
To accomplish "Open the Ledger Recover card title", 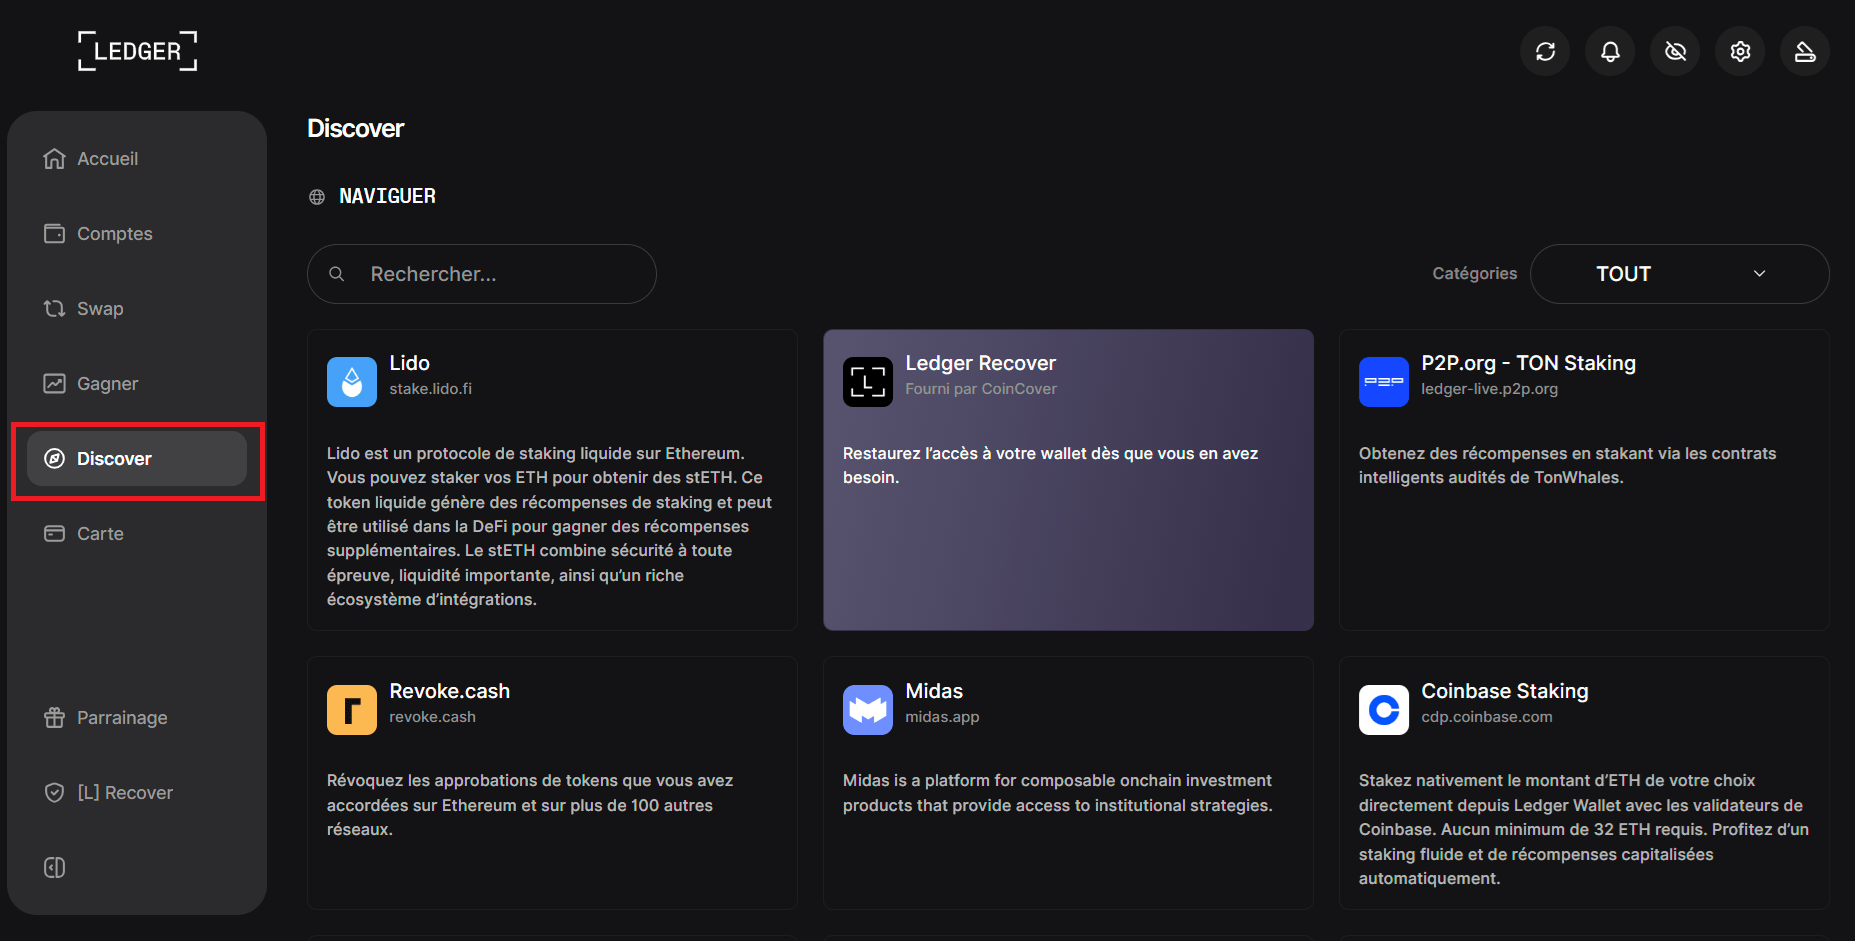I will 981,363.
